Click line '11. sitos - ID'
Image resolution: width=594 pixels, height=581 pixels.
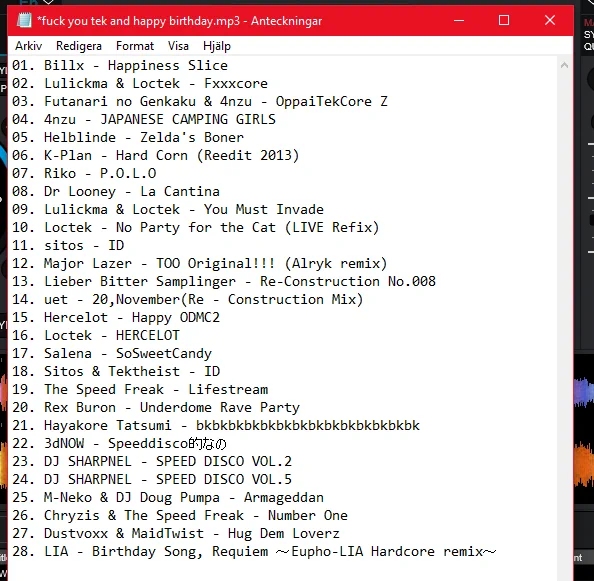coord(68,245)
